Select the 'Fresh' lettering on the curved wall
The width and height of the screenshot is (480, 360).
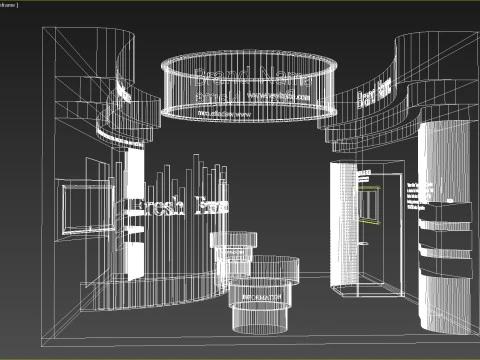pos(159,207)
